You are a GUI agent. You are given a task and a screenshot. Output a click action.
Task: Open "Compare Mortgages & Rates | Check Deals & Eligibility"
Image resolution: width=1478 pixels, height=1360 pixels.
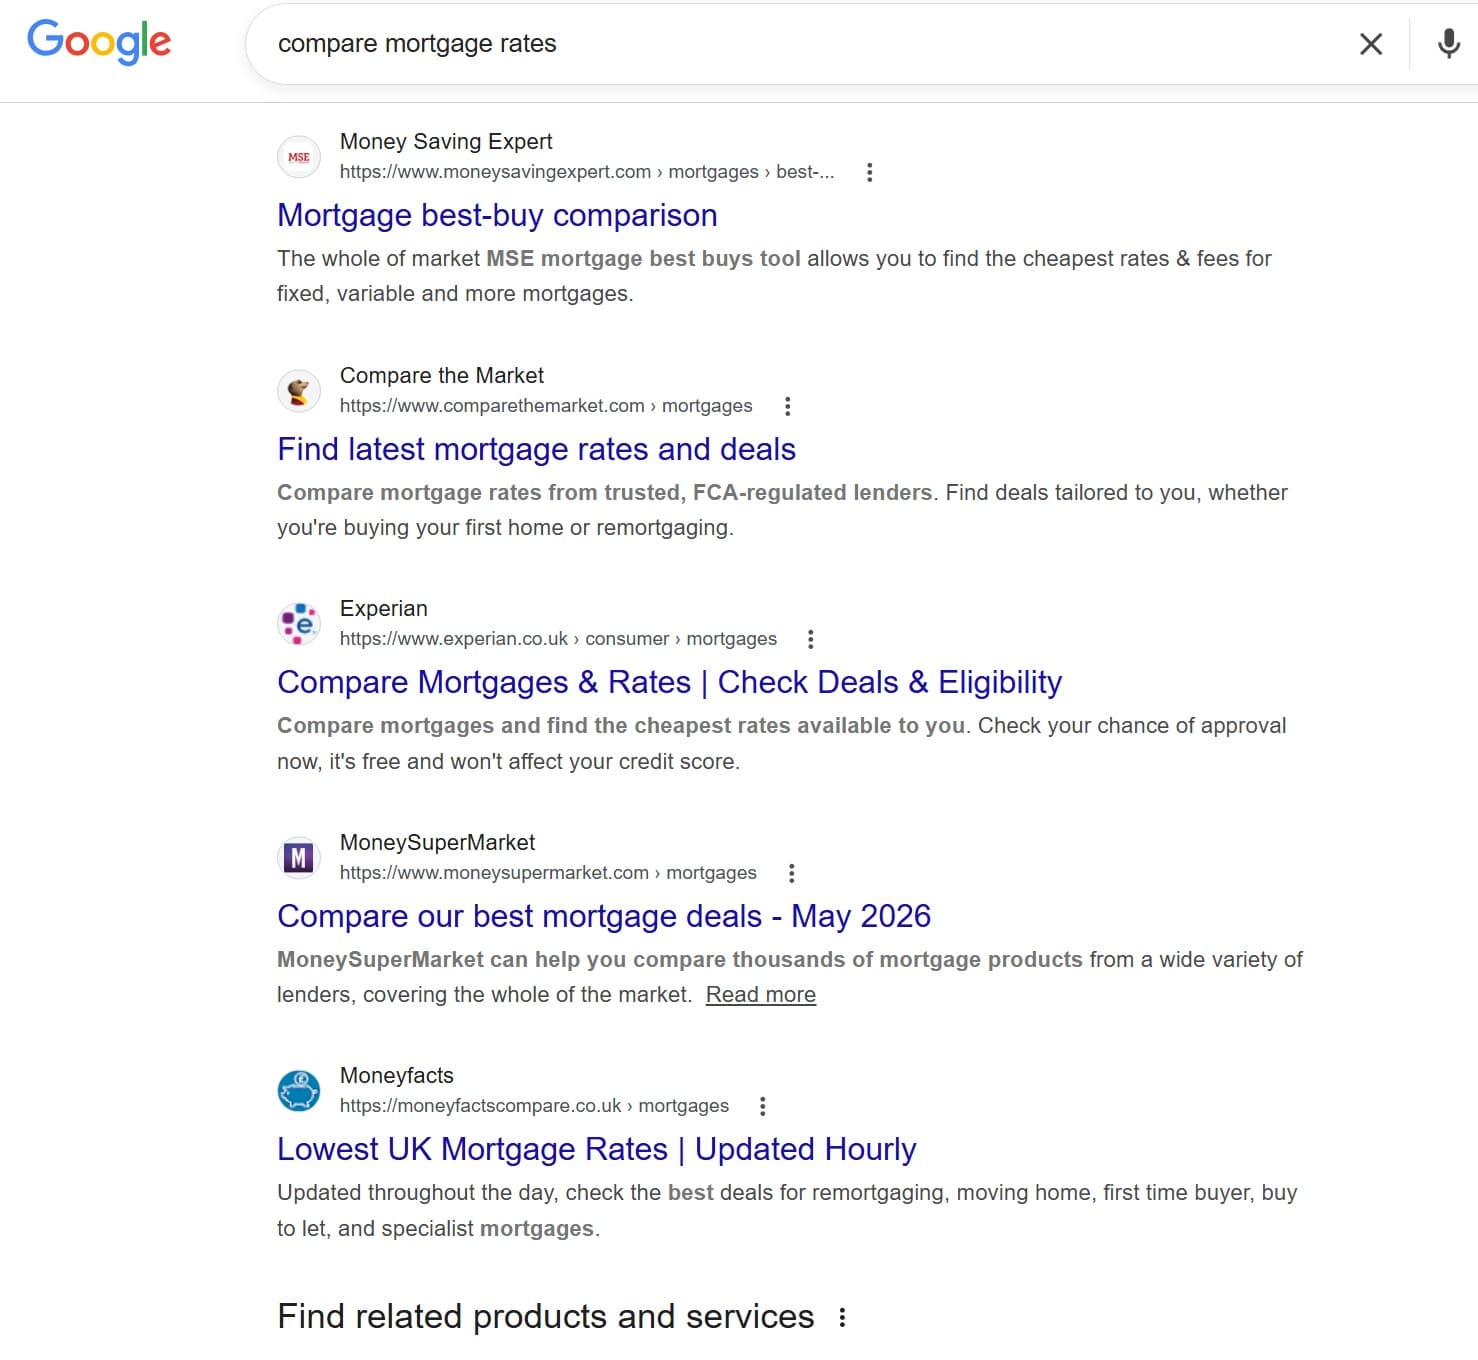coord(669,683)
